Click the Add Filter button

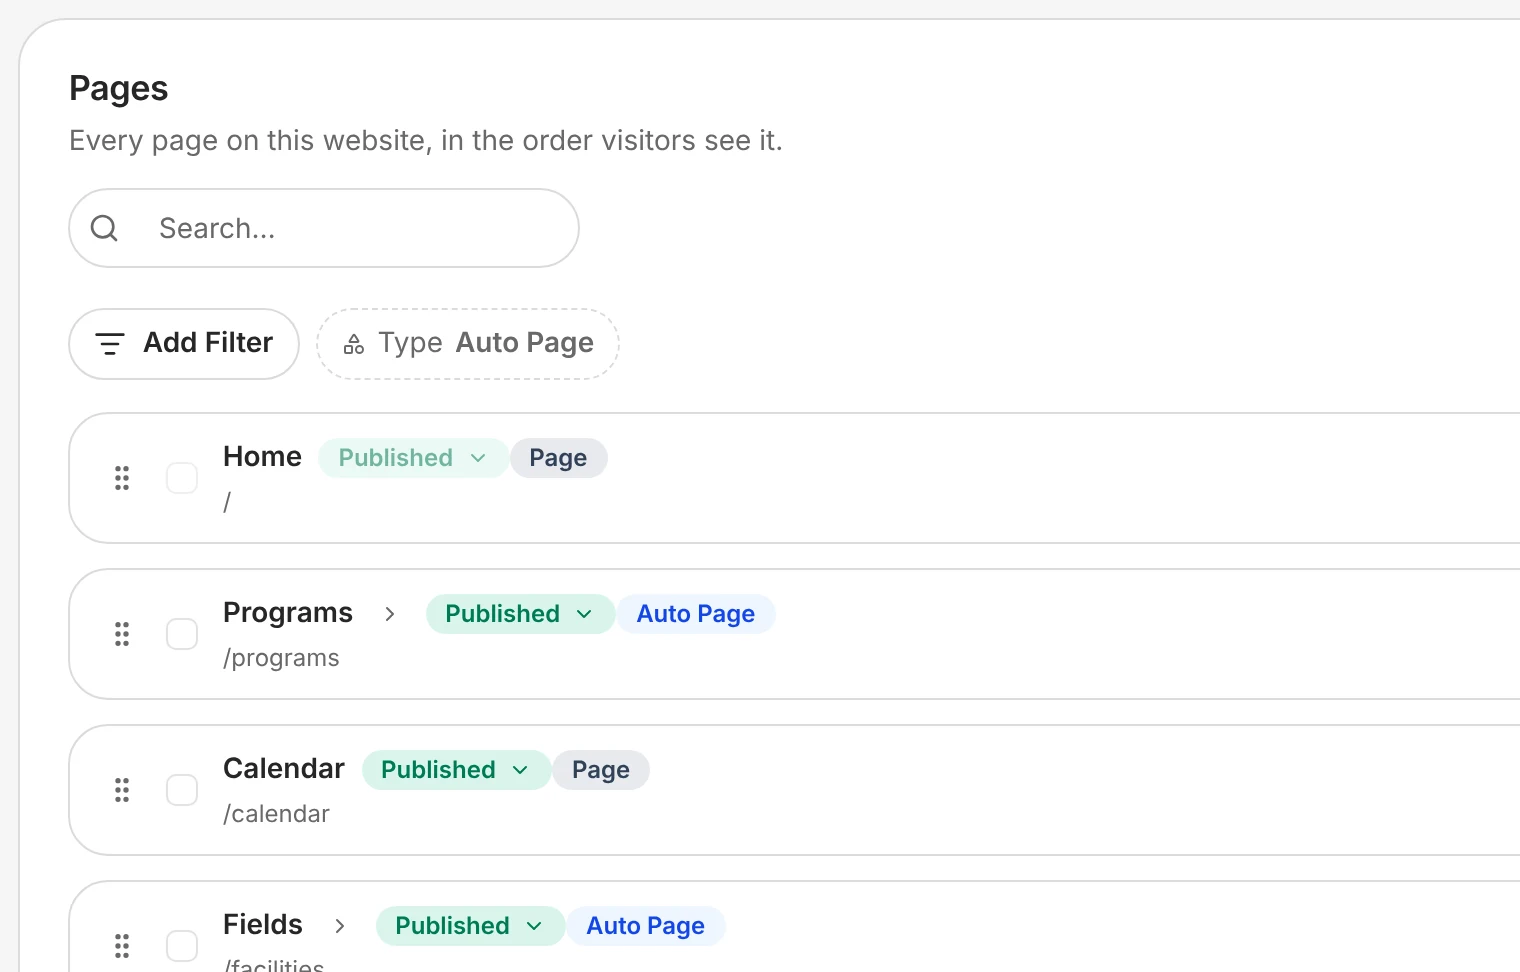(184, 344)
